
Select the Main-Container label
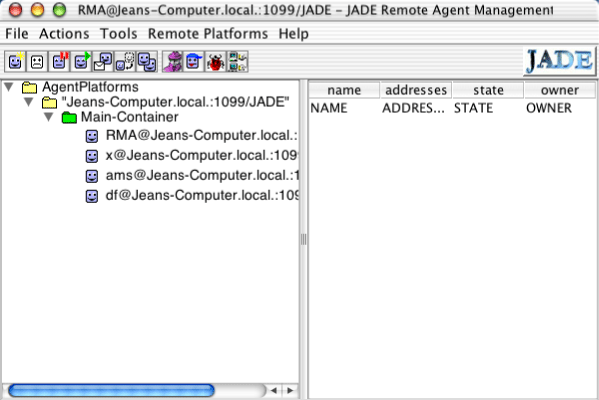tap(130, 117)
